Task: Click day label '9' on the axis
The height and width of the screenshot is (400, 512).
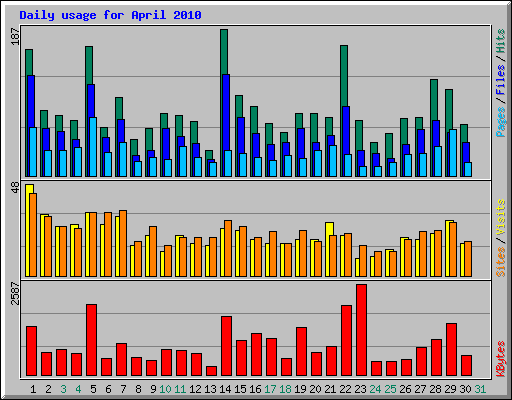Action: tap(153, 389)
